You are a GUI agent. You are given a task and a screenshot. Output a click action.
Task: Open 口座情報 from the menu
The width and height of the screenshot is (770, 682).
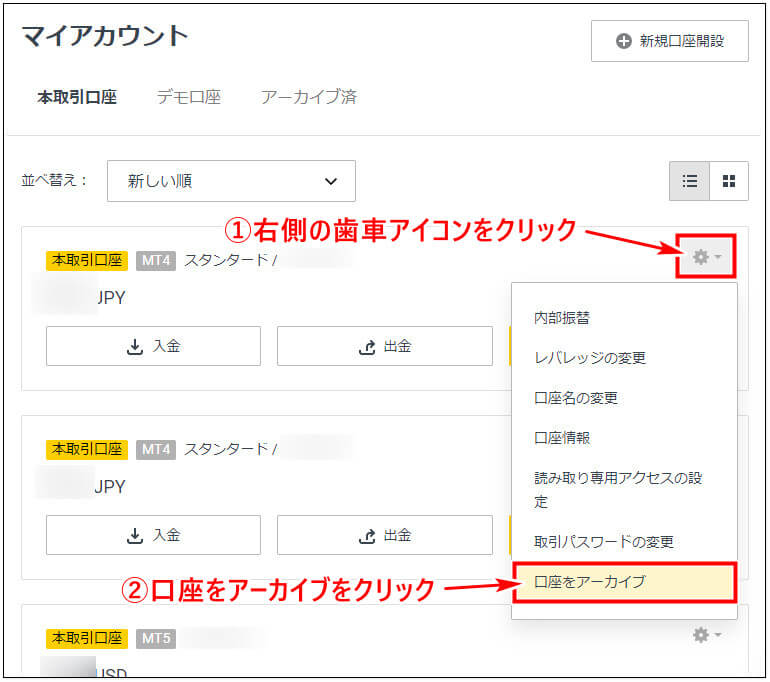tap(562, 437)
